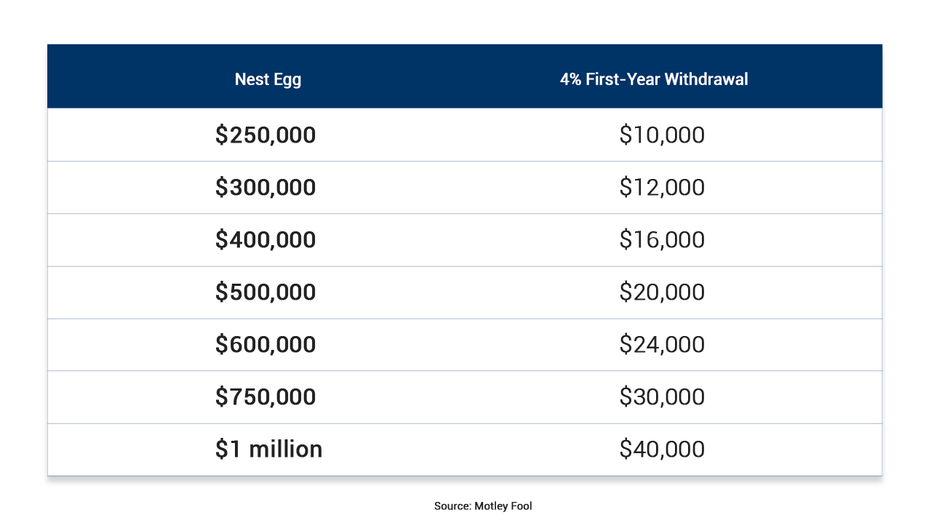
Task: Click the Motley Fool source name
Action: 503,506
